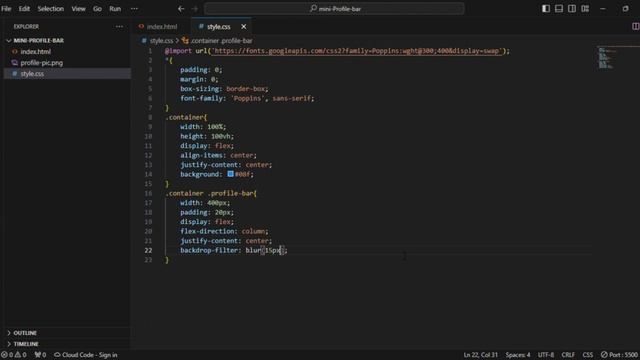640x360 pixels.
Task: Click the EXPLORER panel title
Action: [x=26, y=27]
